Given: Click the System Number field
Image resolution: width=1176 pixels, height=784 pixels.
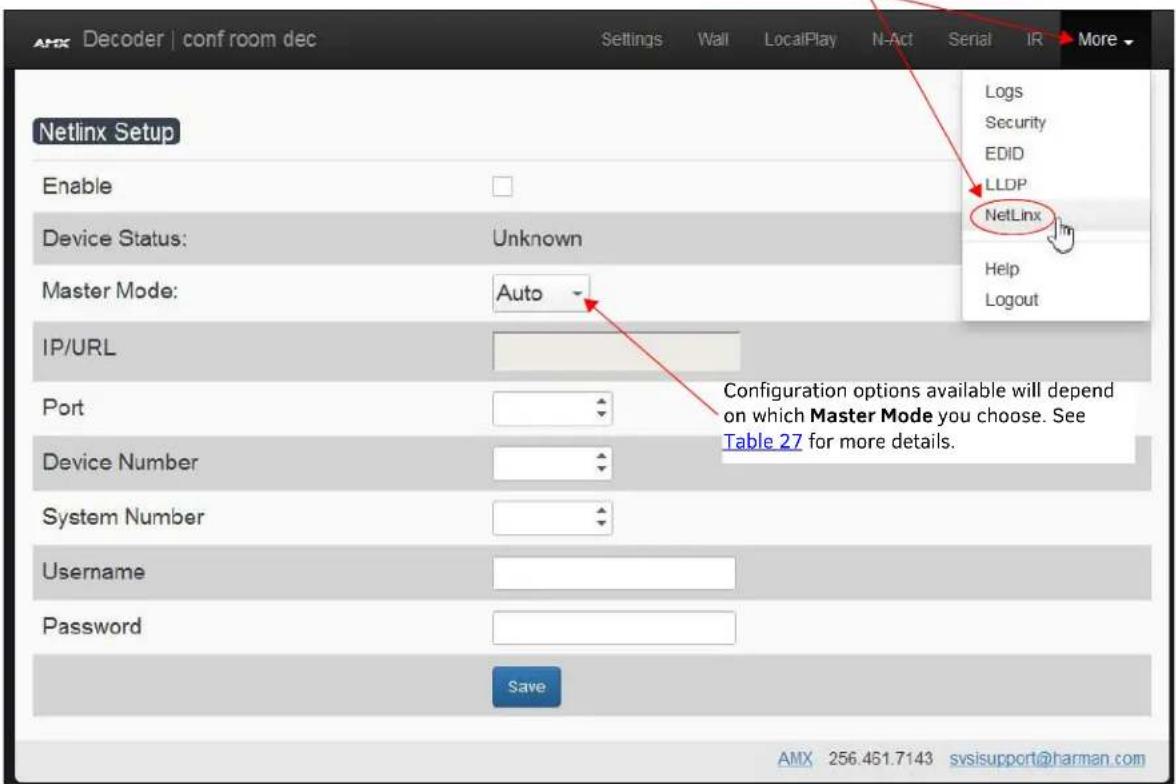Looking at the screenshot, I should click(552, 518).
